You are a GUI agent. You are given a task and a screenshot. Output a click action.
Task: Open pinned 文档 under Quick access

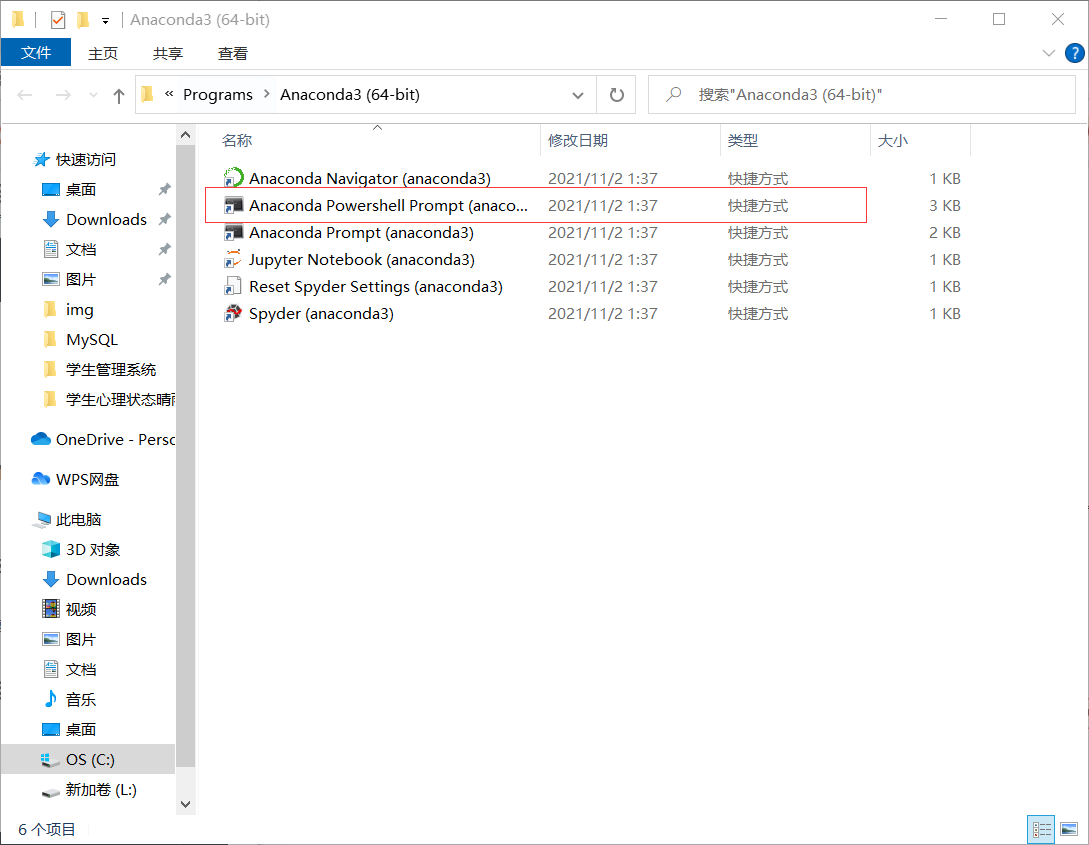pos(81,249)
